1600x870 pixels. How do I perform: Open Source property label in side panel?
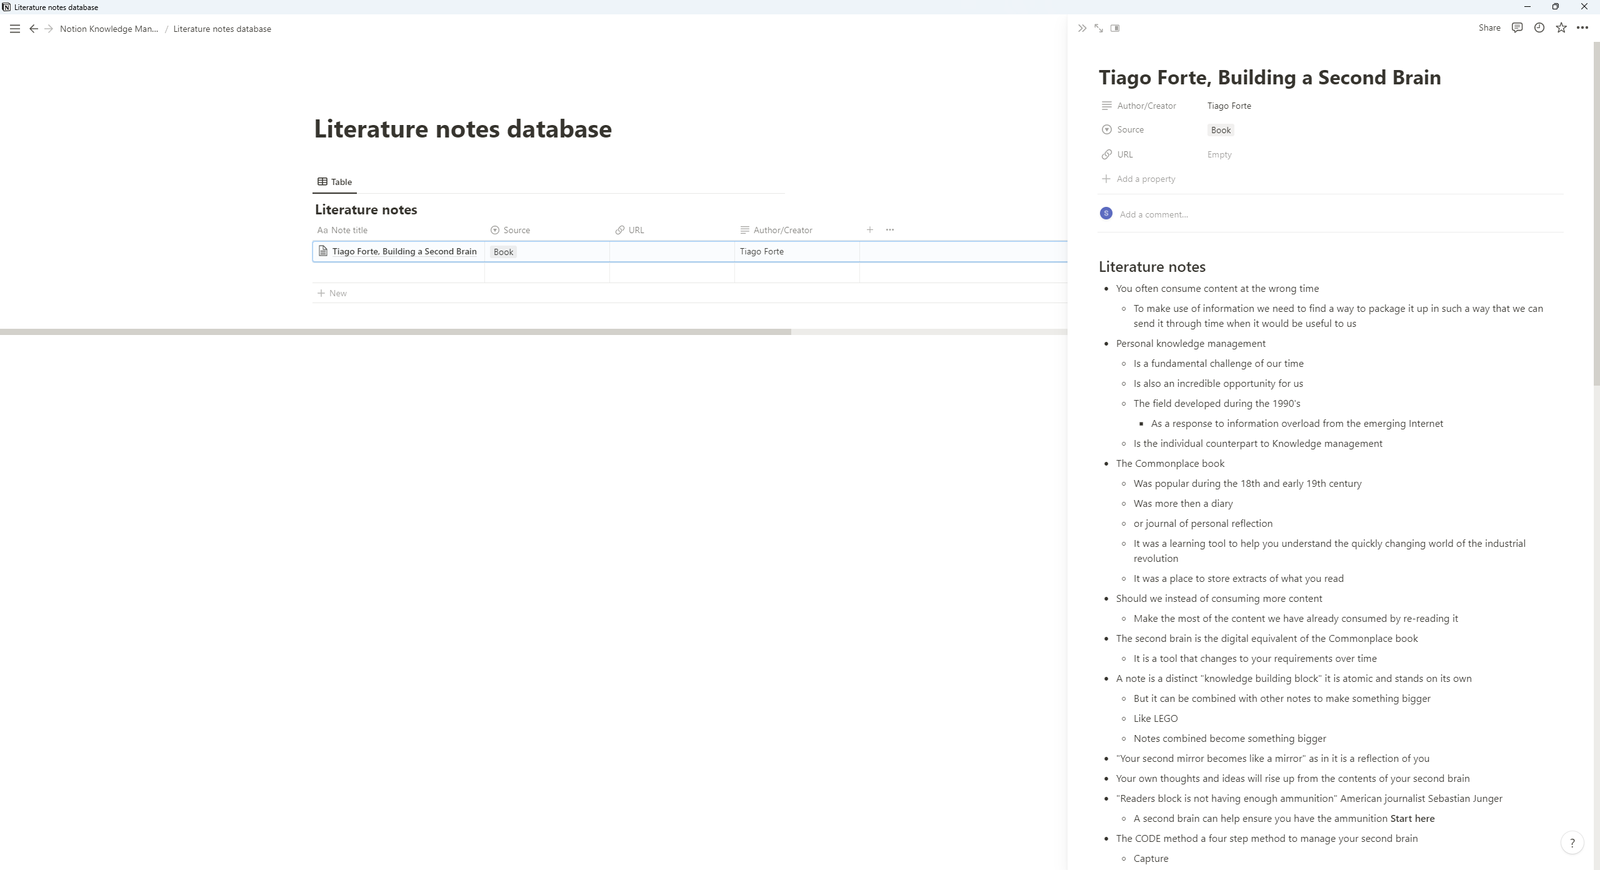1123,130
